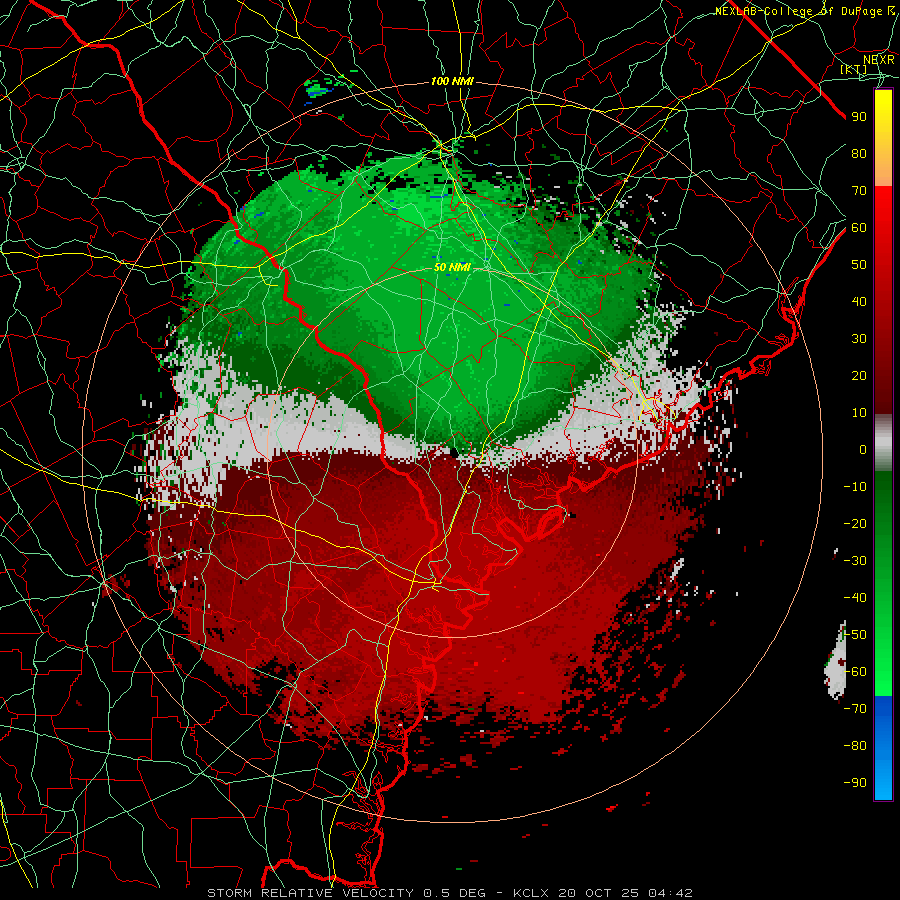Pick the -30 knot scale label
Image resolution: width=900 pixels, height=900 pixels.
pyautogui.click(x=855, y=561)
